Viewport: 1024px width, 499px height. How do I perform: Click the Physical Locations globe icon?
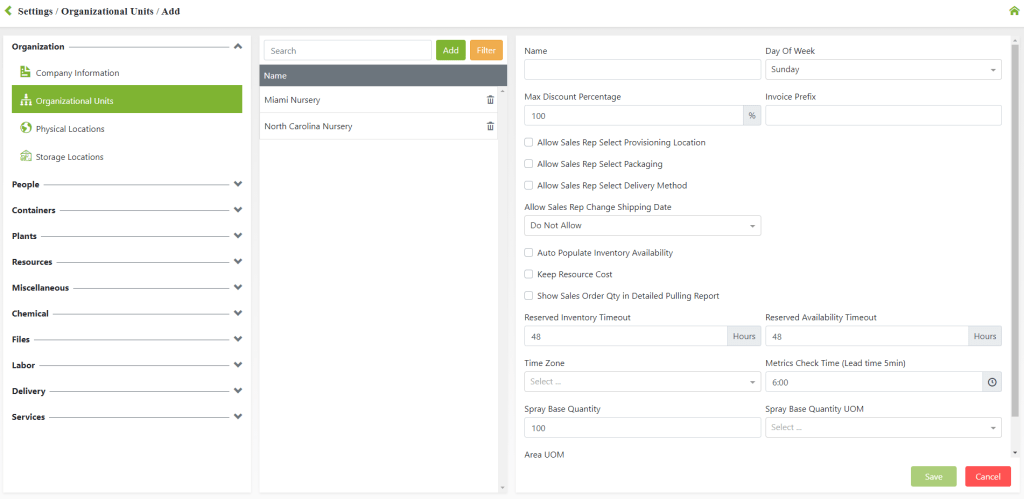pos(26,128)
